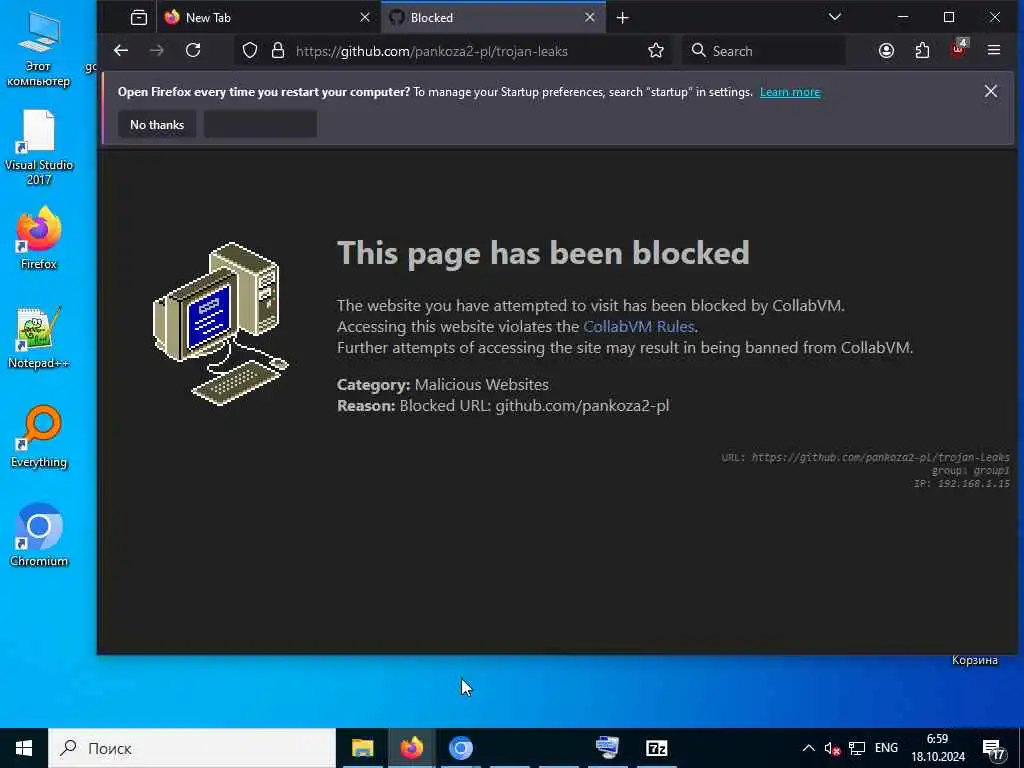The height and width of the screenshot is (768, 1024).
Task: Open notification center with 17 badge
Action: 994,749
